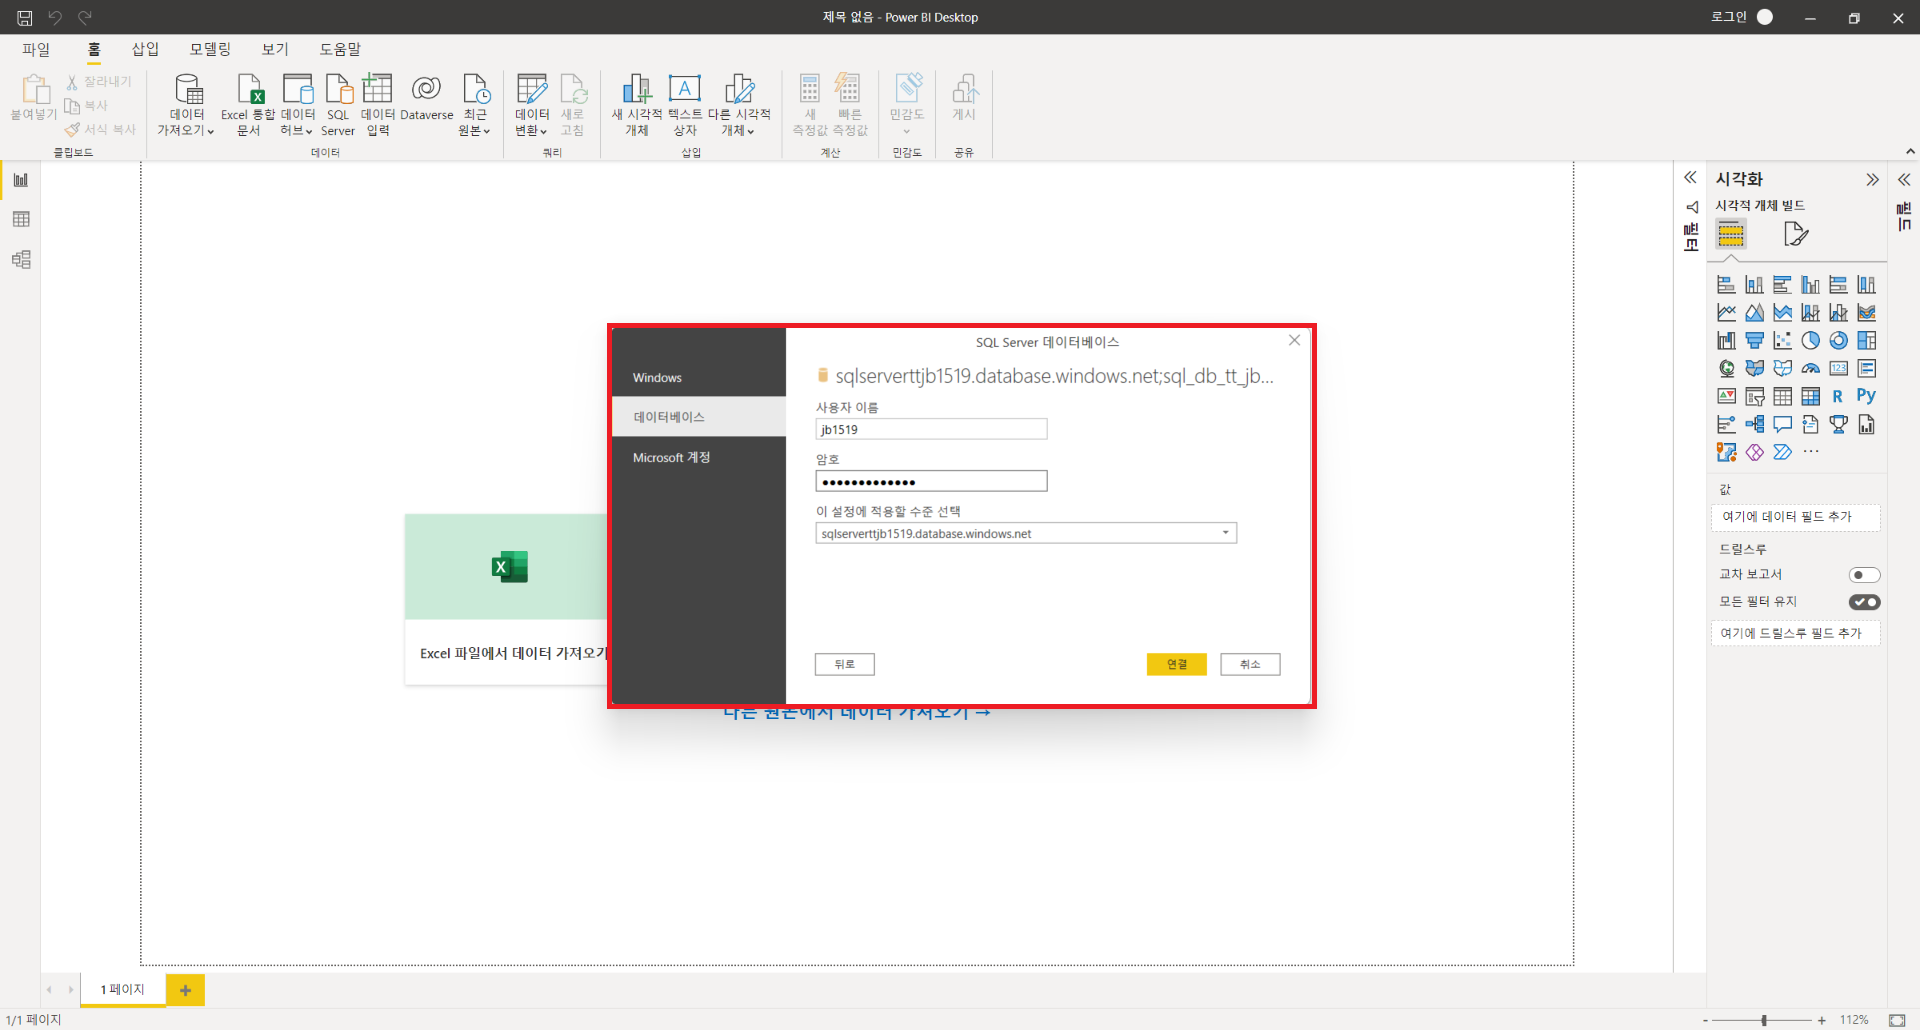Pick the Power Apps visual
Viewport: 1920px width, 1030px height.
pos(1754,453)
